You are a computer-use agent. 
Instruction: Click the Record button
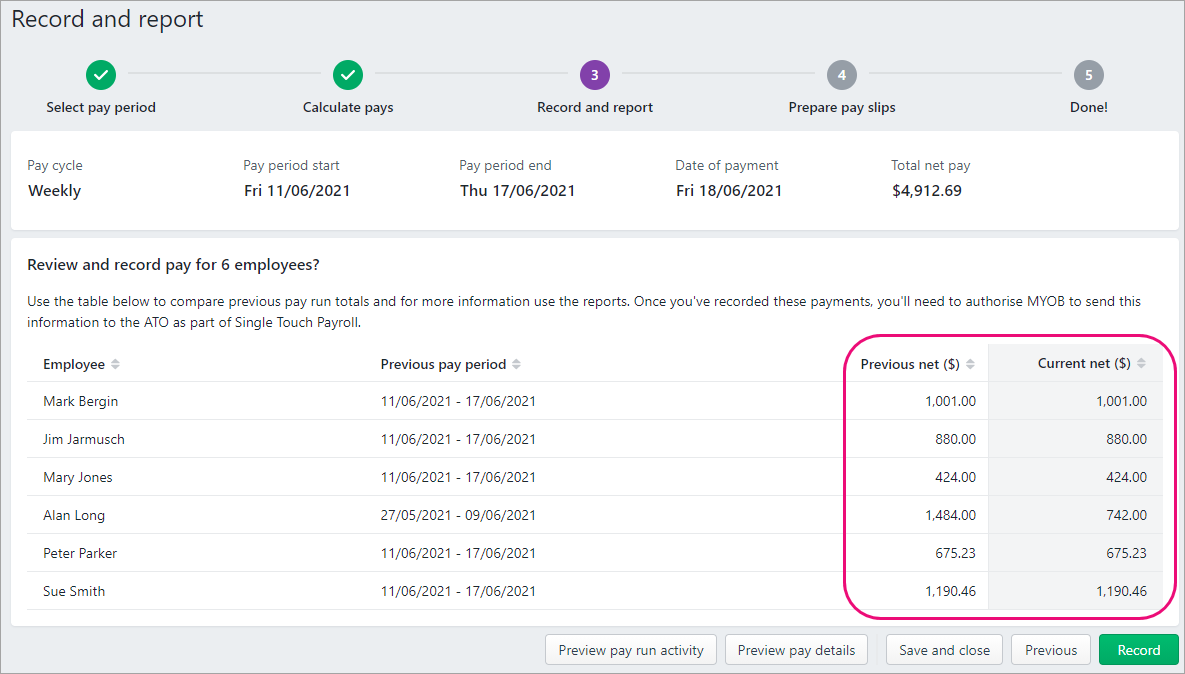[1138, 650]
